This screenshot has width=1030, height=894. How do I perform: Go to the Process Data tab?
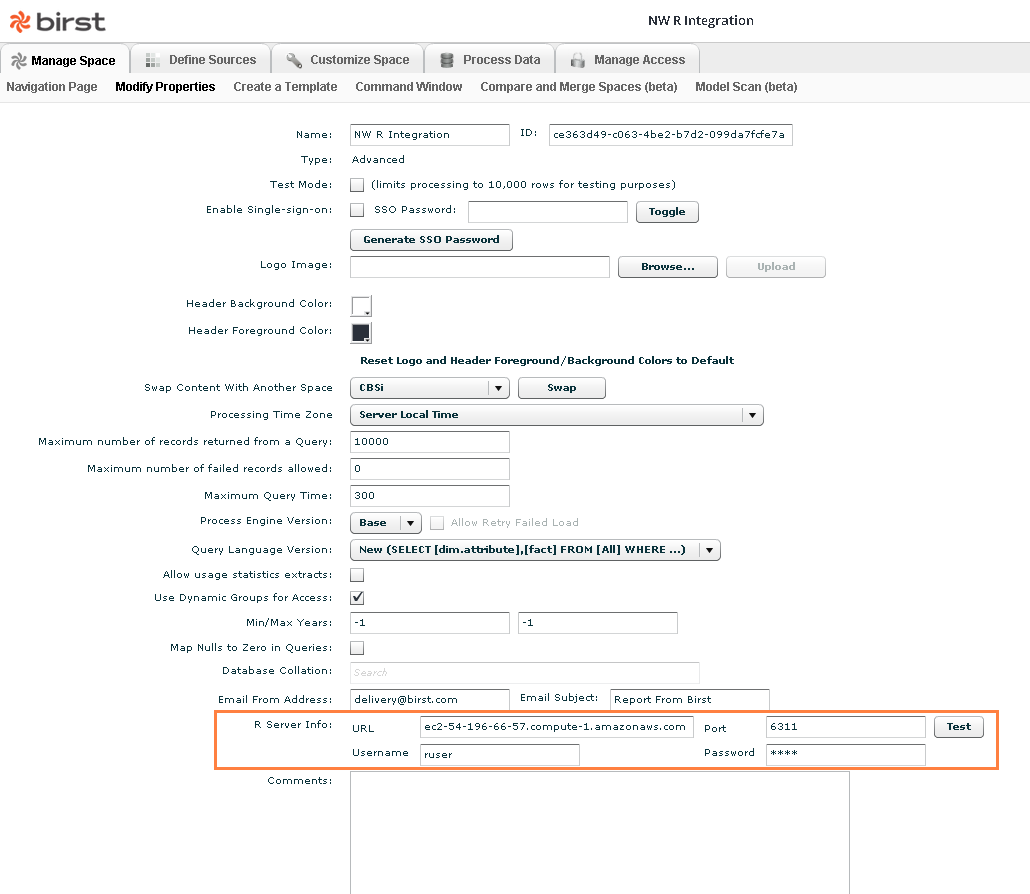(x=489, y=60)
